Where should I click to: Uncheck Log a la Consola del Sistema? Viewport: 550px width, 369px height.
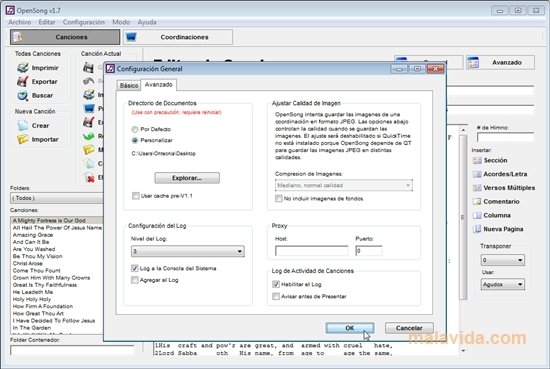point(135,268)
